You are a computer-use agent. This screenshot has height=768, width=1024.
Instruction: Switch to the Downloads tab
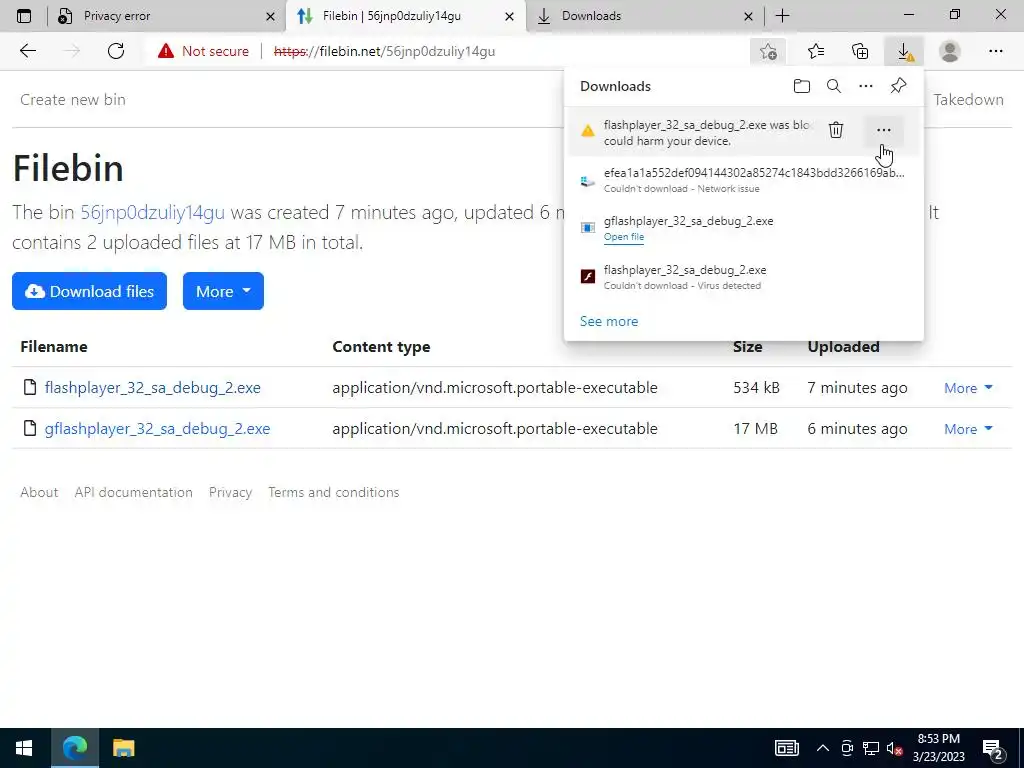point(643,16)
